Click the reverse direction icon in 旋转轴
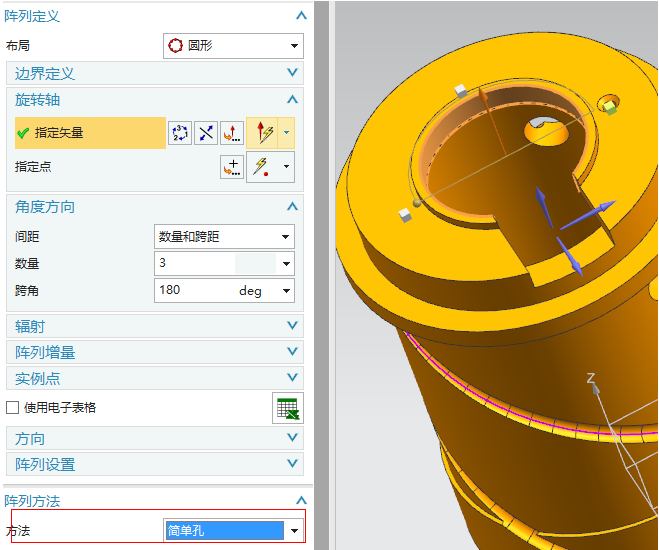659x550 pixels. 206,133
